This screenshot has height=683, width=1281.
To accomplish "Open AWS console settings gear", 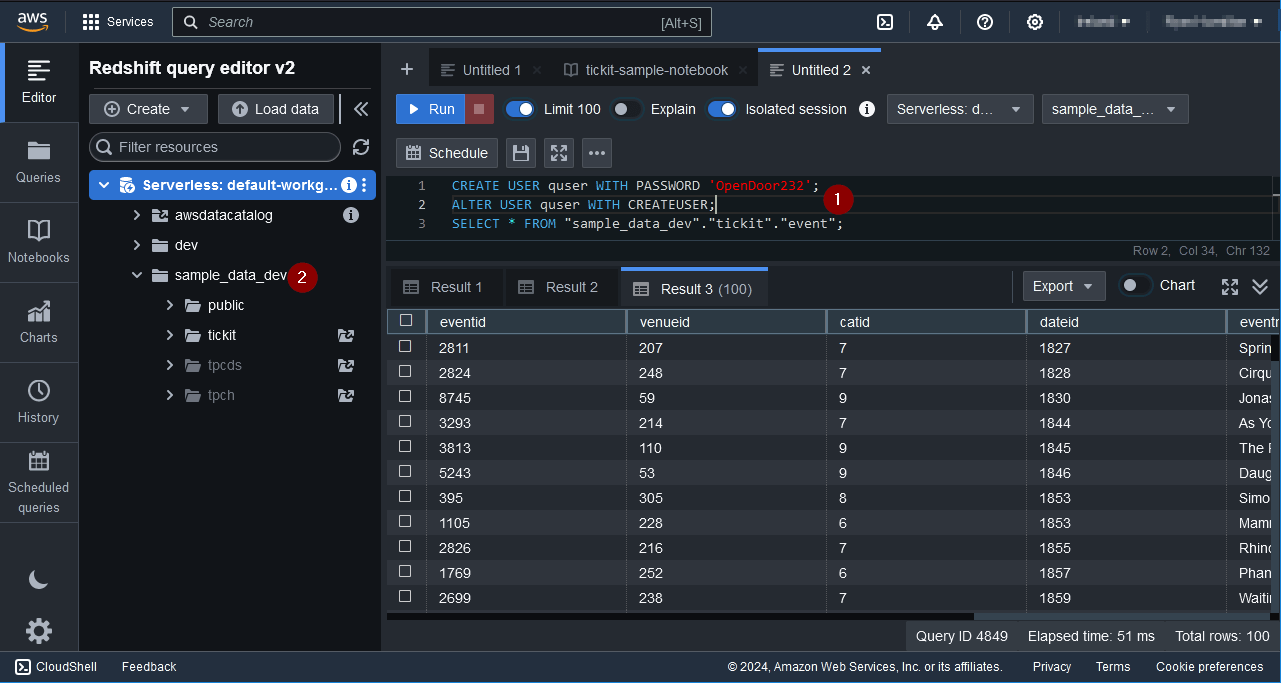I will point(1035,22).
